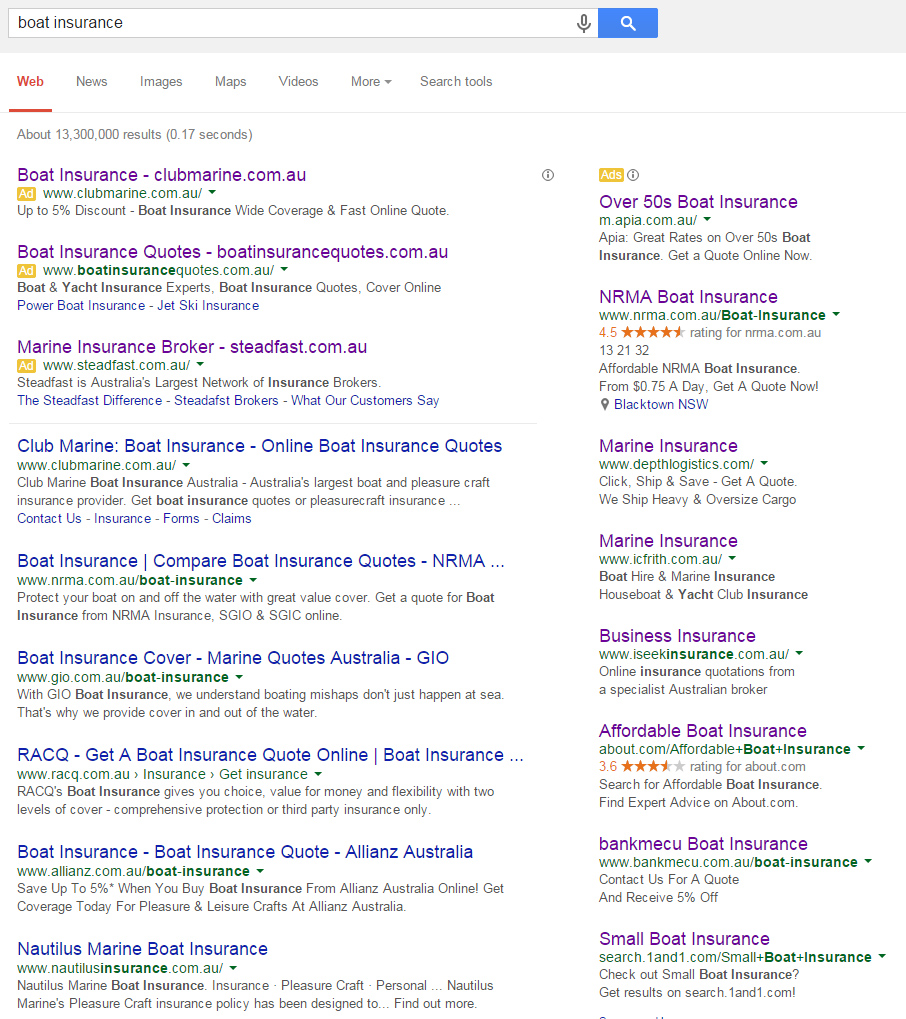
Task: Expand dropdown arrow beside racq.com.au Get insurance
Action: coord(318,774)
